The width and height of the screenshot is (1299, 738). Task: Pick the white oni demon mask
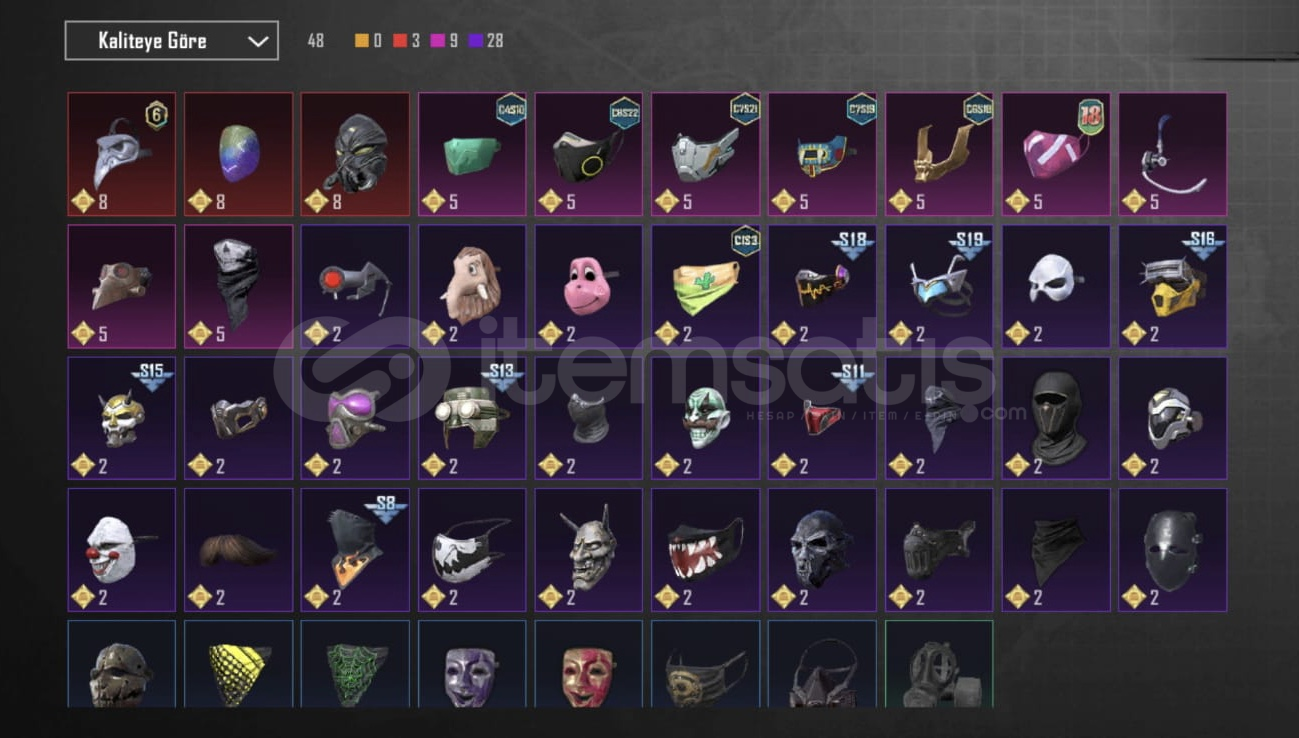[x=589, y=550]
